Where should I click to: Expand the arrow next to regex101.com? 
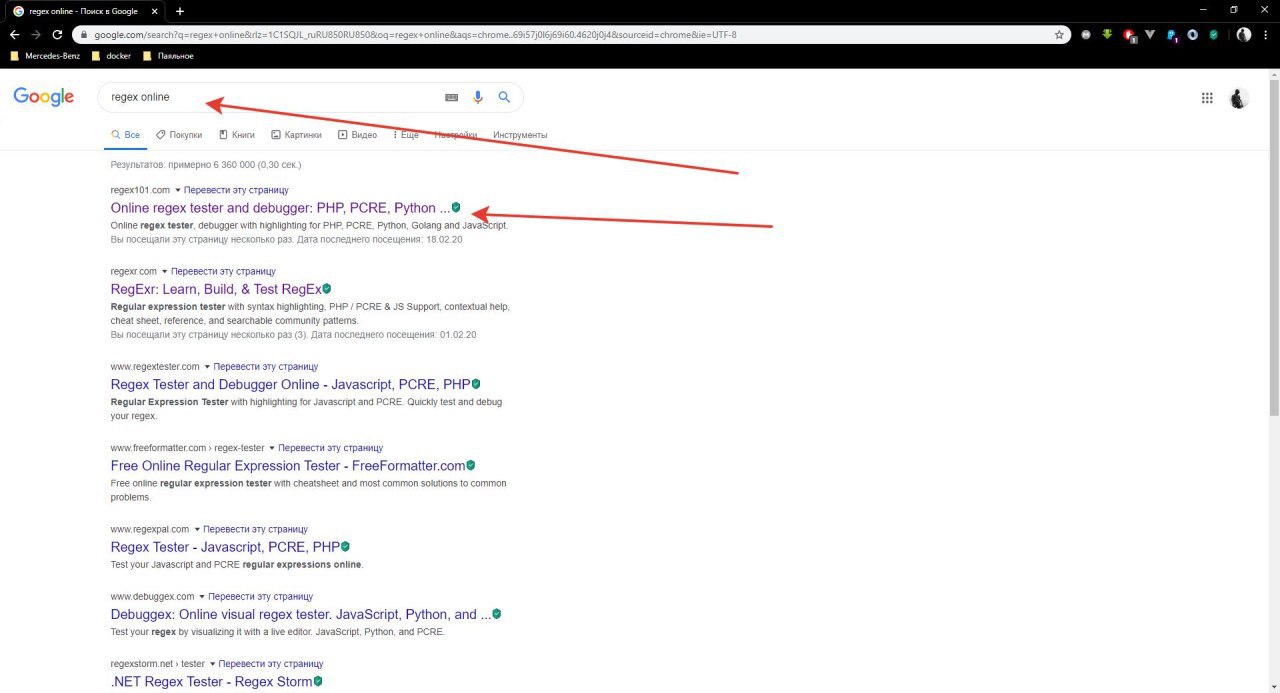pyautogui.click(x=178, y=190)
